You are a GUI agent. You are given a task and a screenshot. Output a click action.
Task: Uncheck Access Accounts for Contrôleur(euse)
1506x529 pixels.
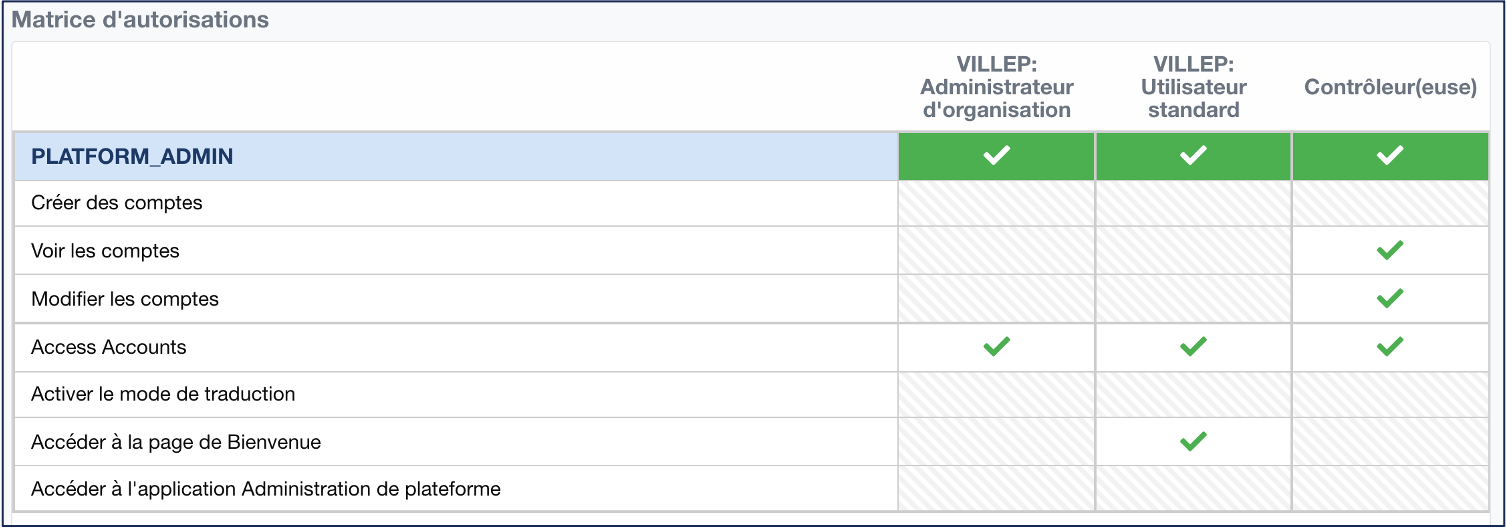(1389, 346)
